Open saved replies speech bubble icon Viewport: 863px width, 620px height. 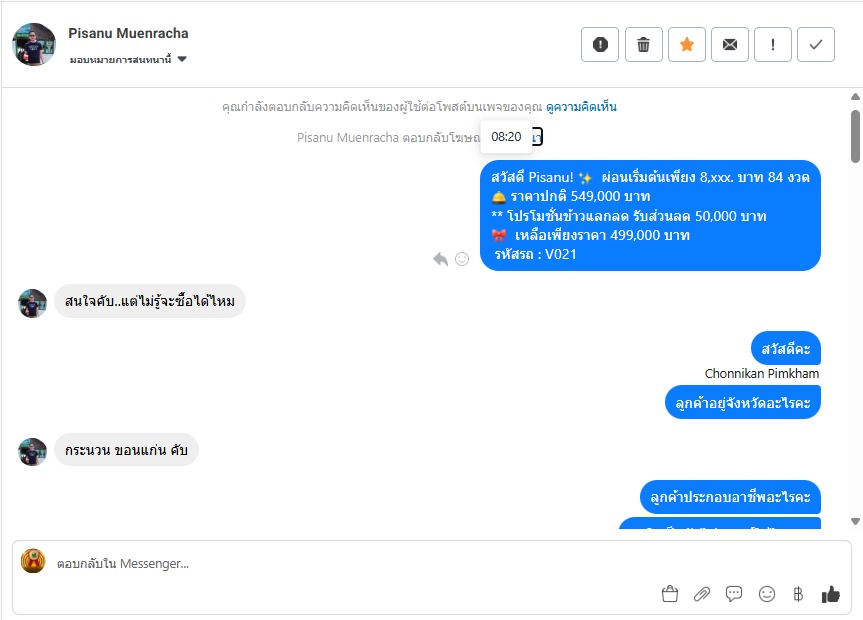tap(734, 594)
